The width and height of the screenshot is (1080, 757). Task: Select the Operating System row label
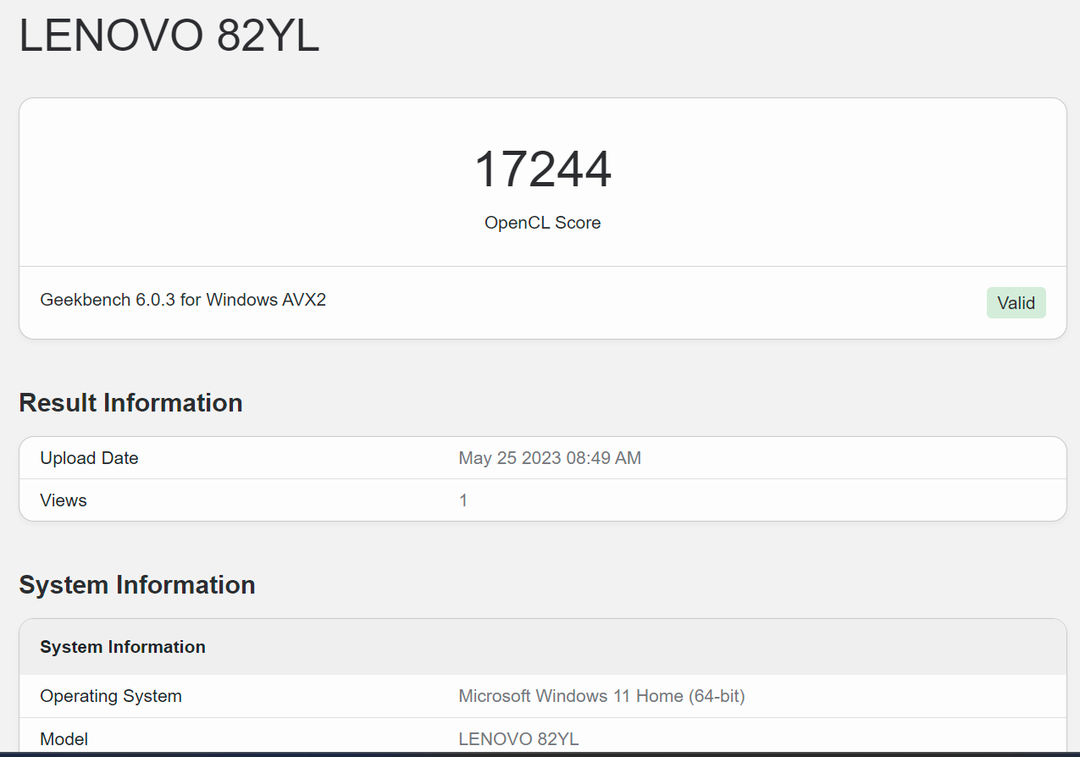[x=111, y=696]
